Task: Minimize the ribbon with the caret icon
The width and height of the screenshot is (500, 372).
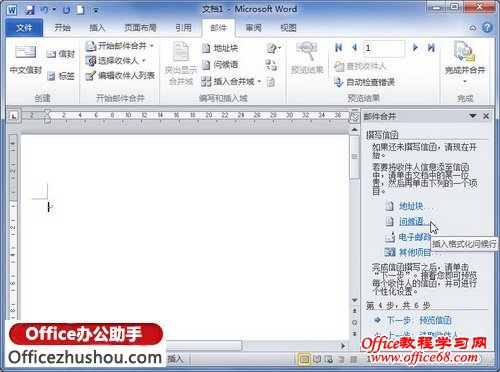Action: point(473,28)
